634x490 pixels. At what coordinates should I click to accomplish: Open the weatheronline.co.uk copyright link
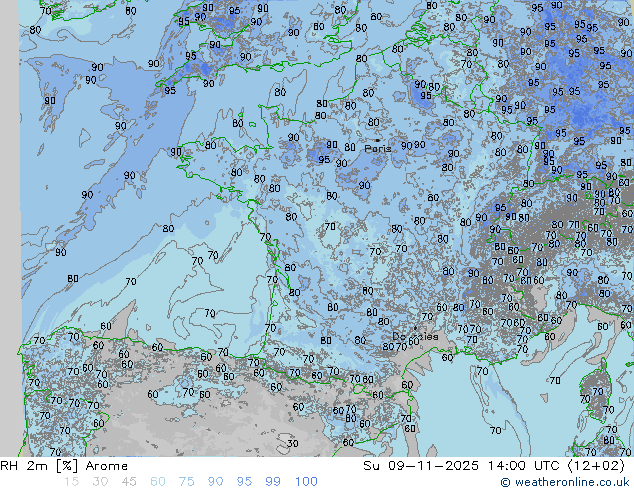click(565, 482)
